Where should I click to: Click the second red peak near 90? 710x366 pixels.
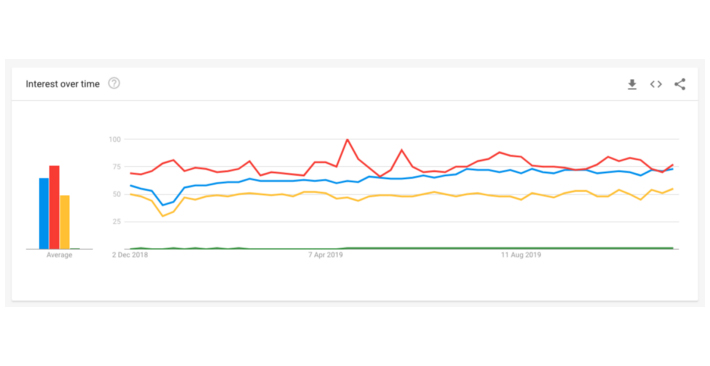[x=401, y=150]
